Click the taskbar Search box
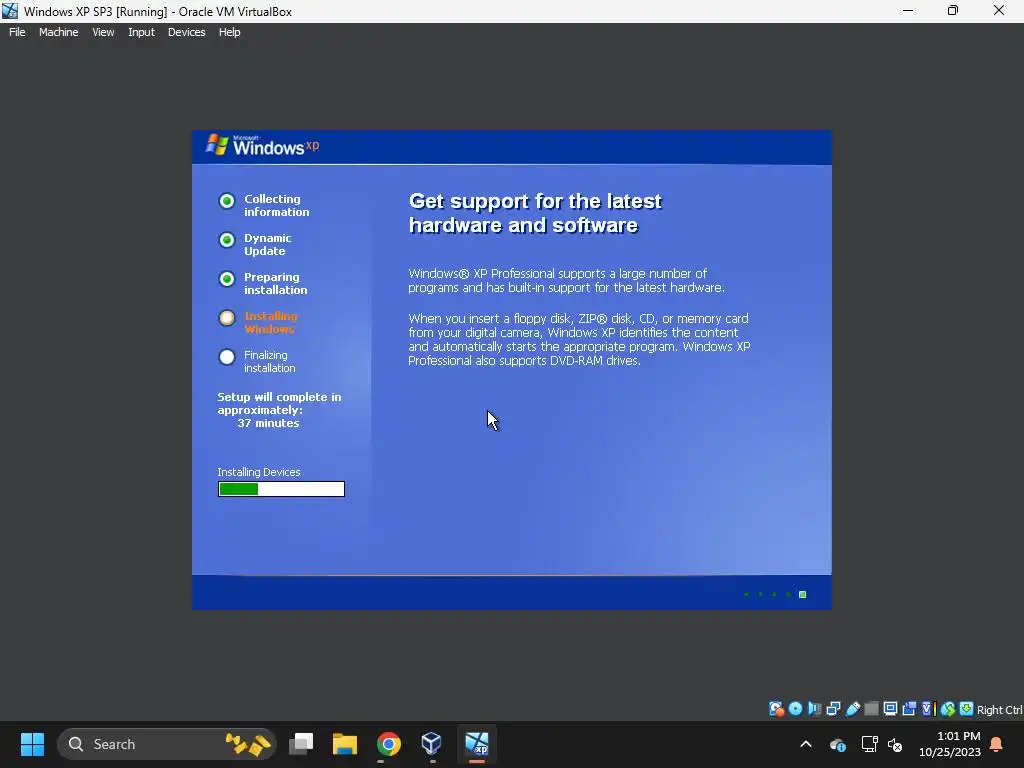 167,744
